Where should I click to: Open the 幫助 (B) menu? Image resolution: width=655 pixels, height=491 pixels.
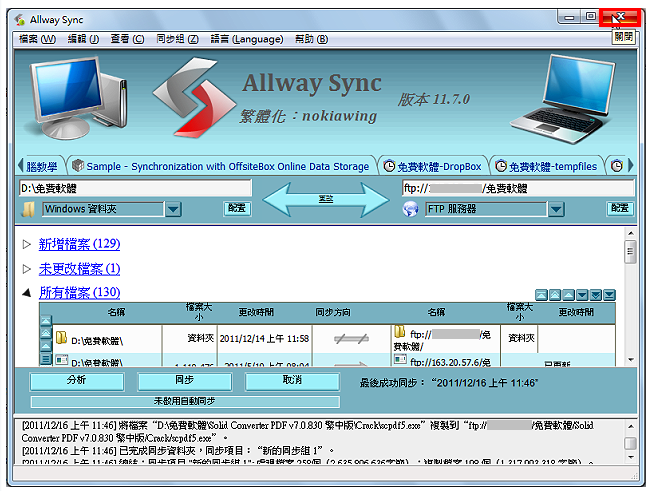311,39
